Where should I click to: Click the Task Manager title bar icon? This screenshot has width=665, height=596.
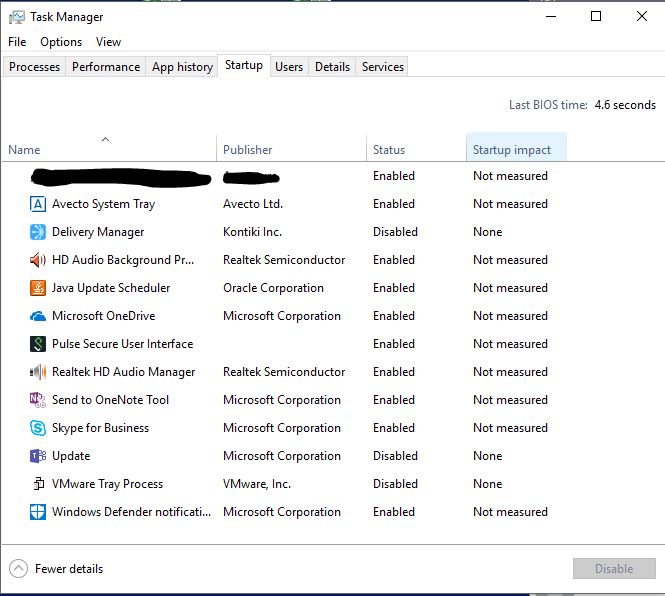[x=17, y=17]
